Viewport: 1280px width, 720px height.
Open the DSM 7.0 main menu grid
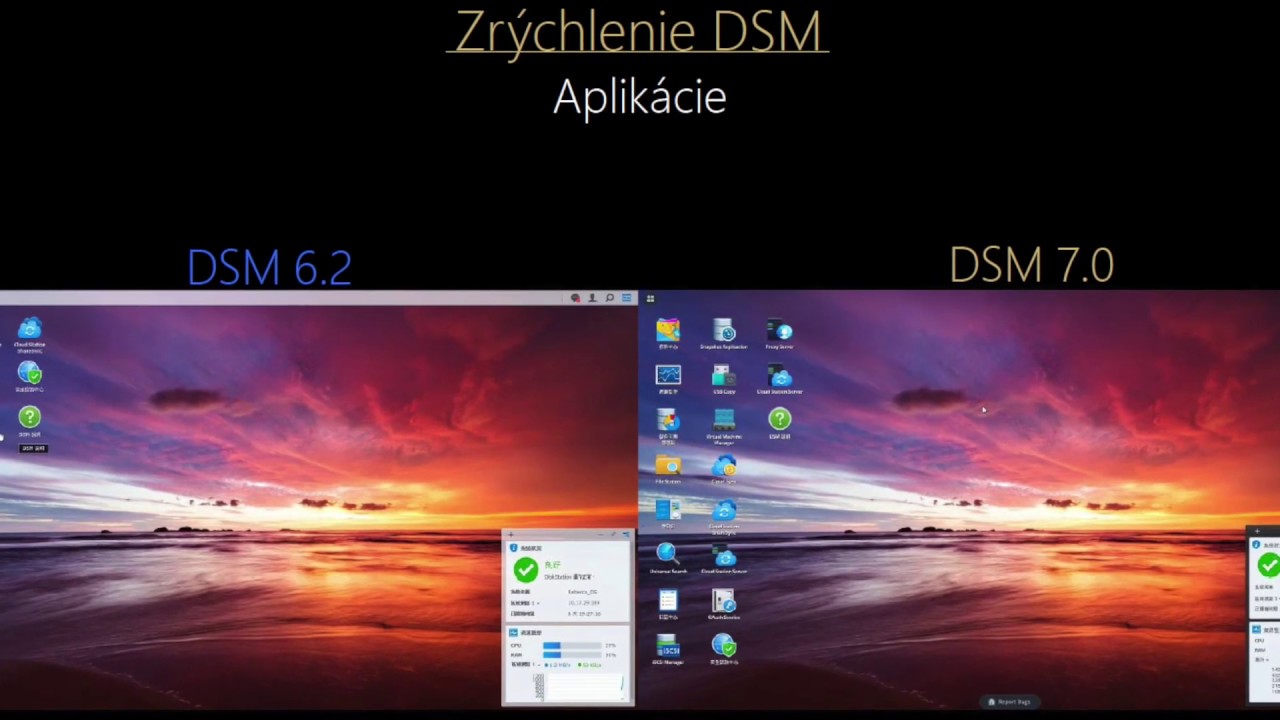click(651, 298)
